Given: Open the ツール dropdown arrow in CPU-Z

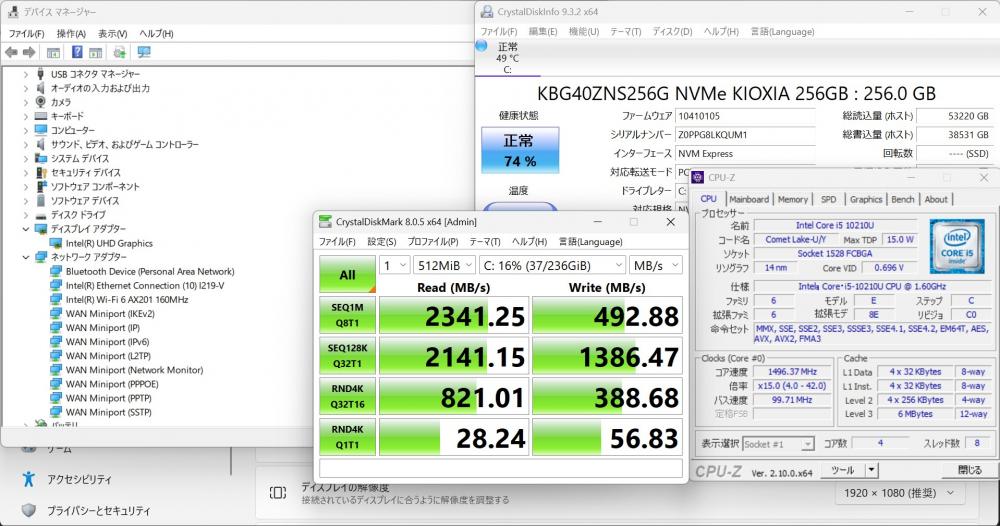Looking at the screenshot, I should 871,470.
